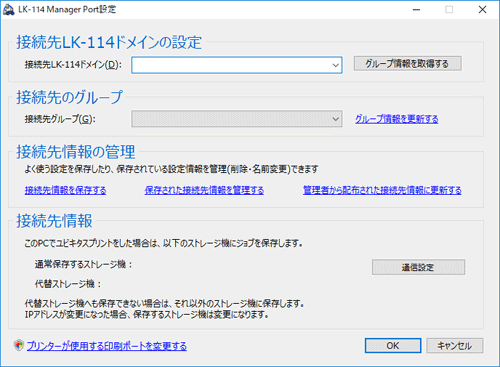Open the 保存された接続先情報を管理する link
The height and width of the screenshot is (367, 500).
point(204,190)
